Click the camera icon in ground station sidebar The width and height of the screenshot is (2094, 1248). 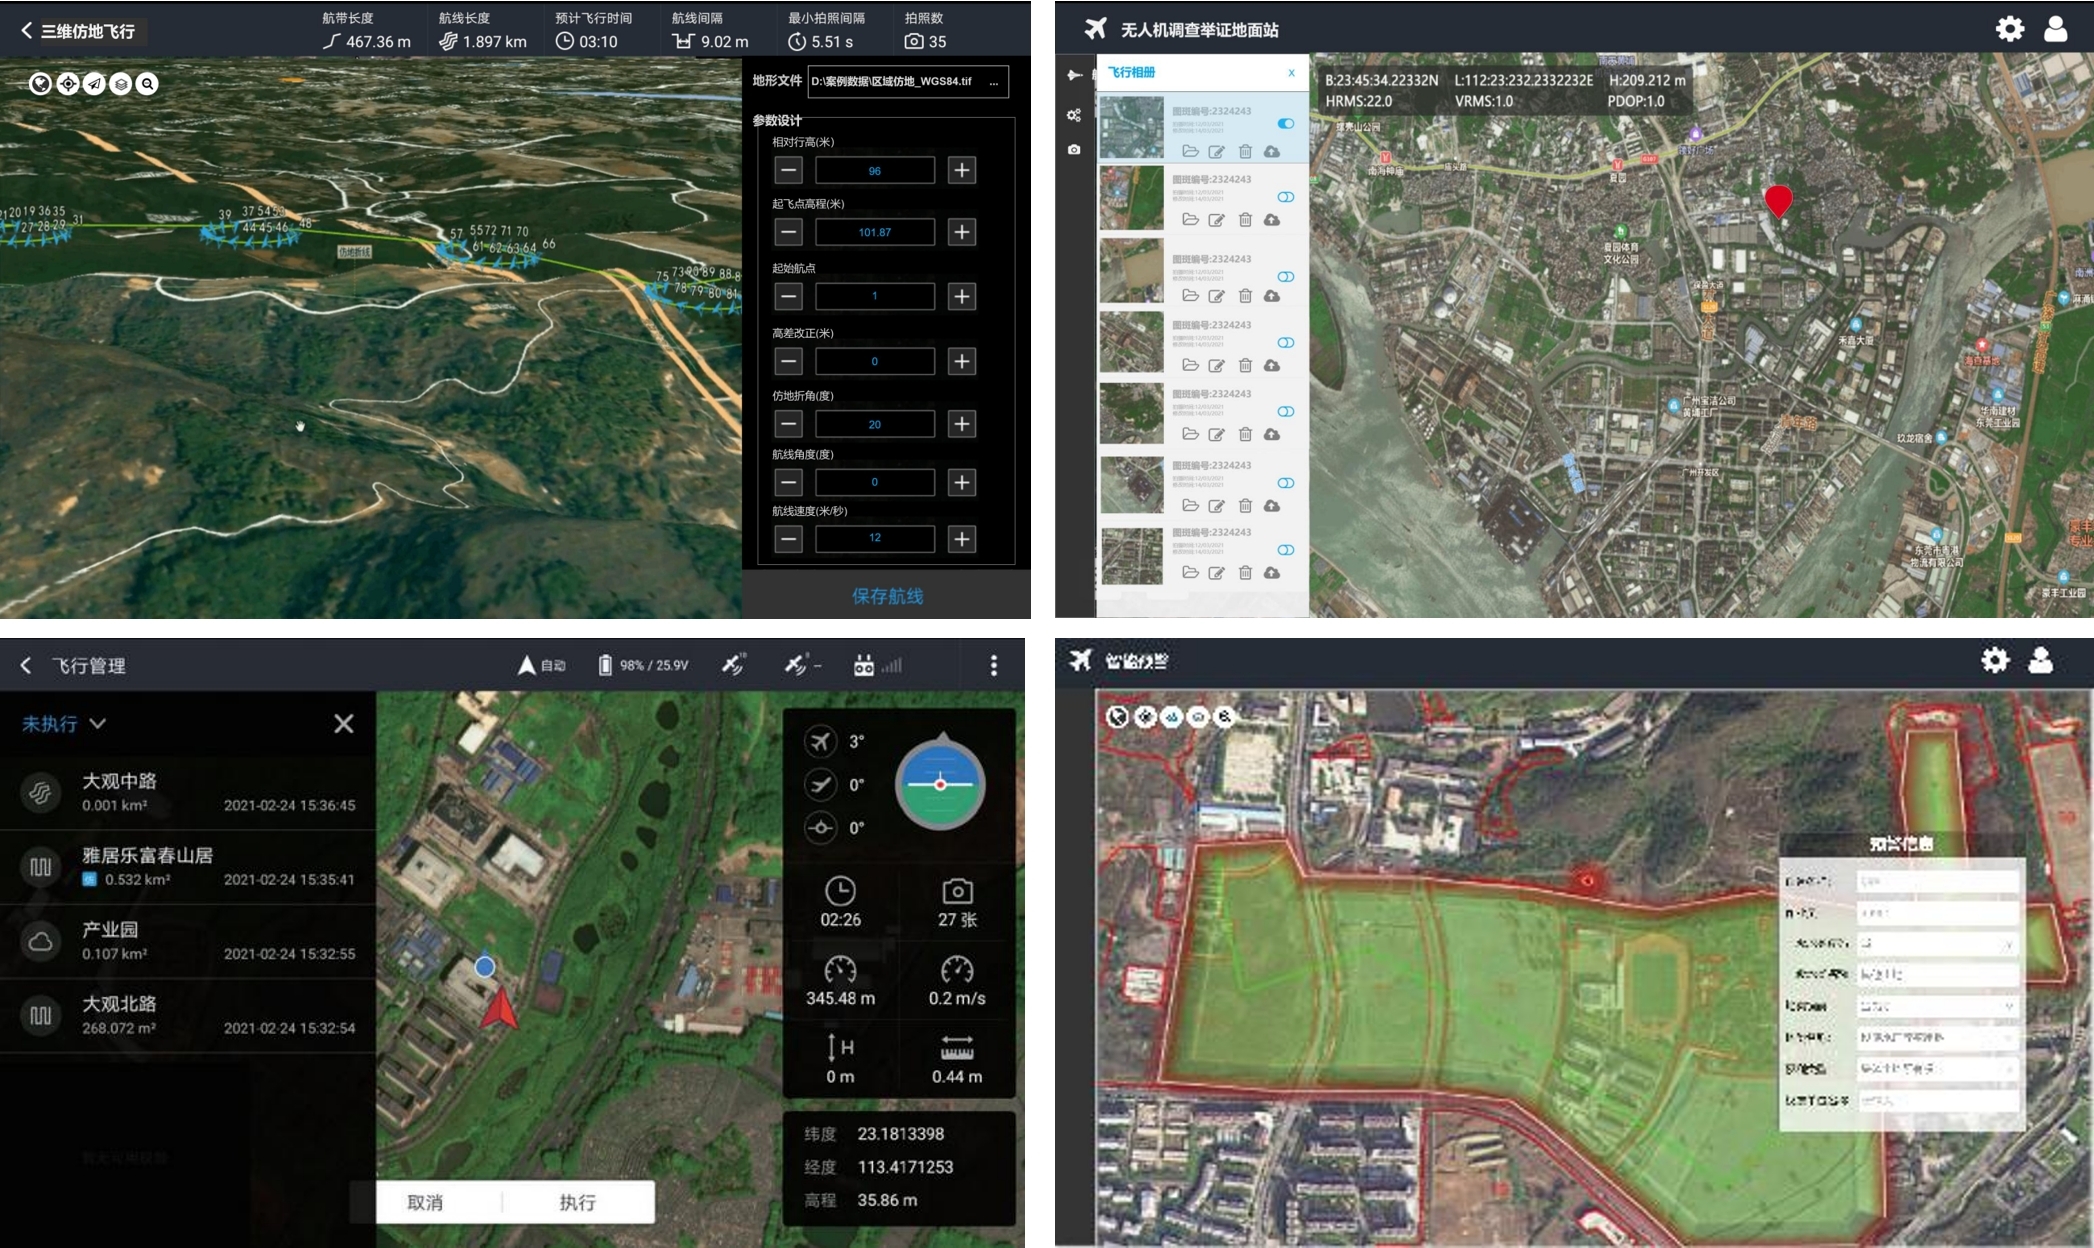point(1074,150)
